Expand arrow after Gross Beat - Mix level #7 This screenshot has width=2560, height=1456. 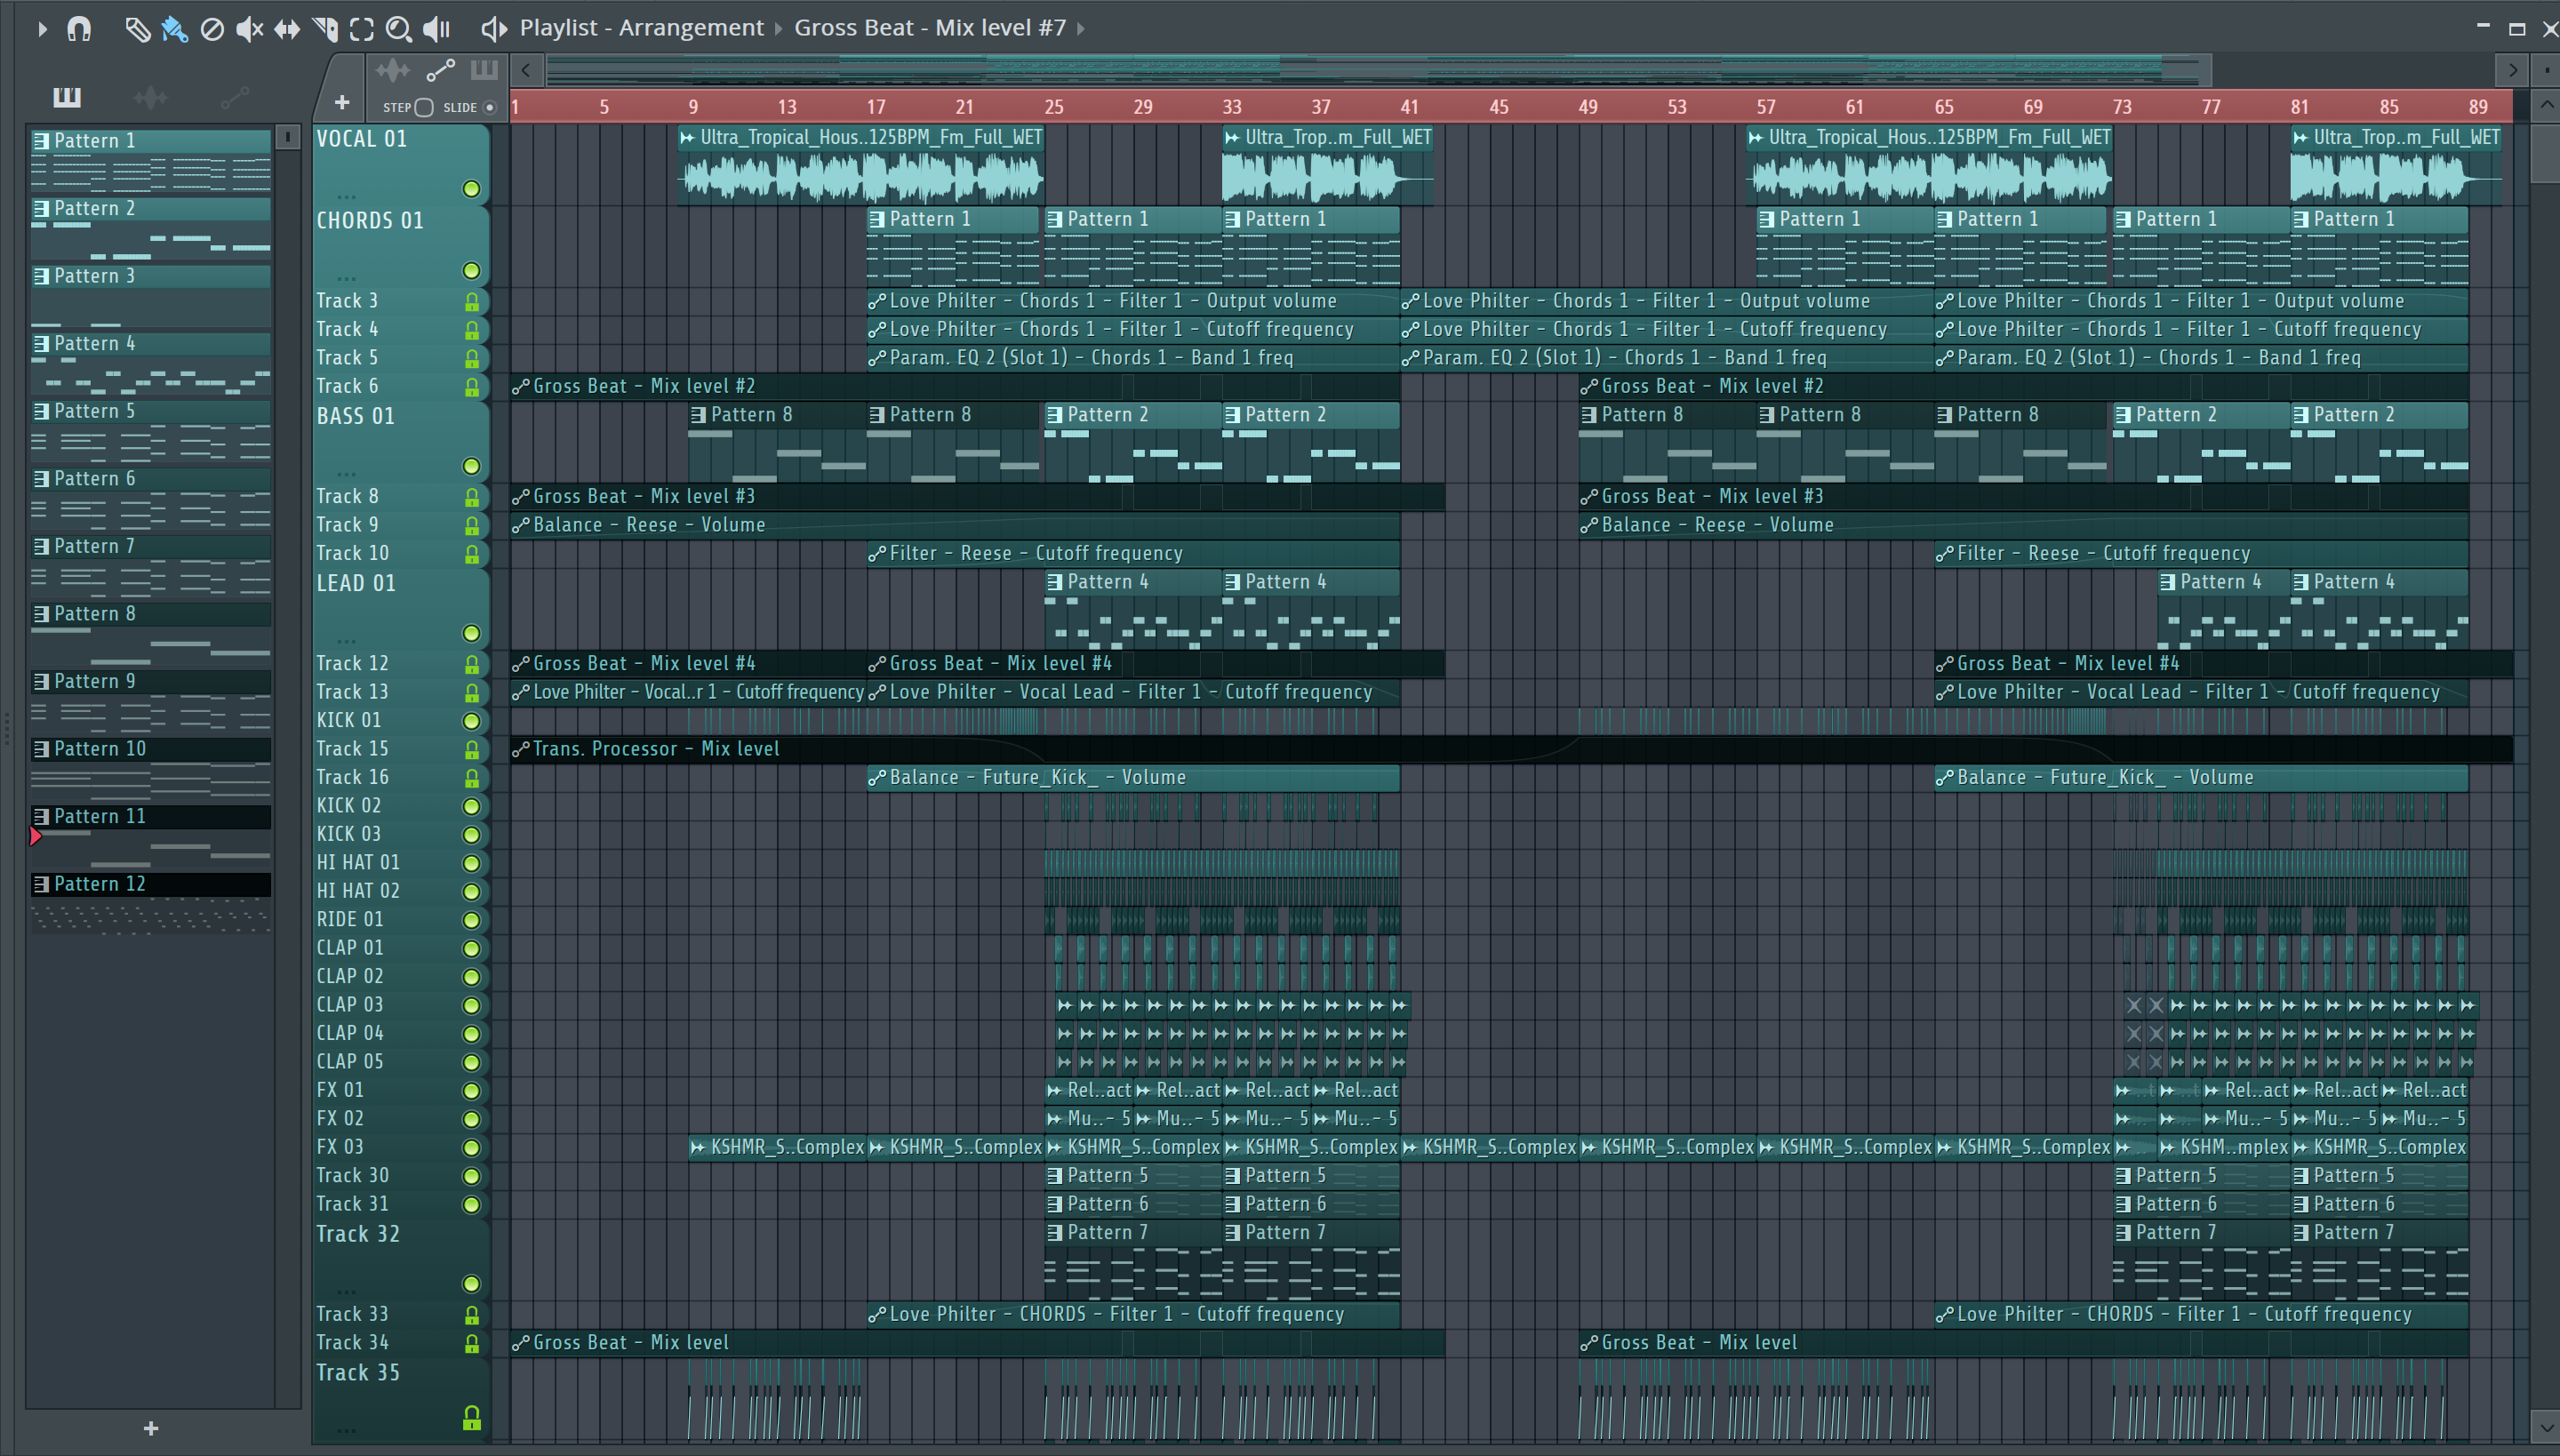[1081, 29]
